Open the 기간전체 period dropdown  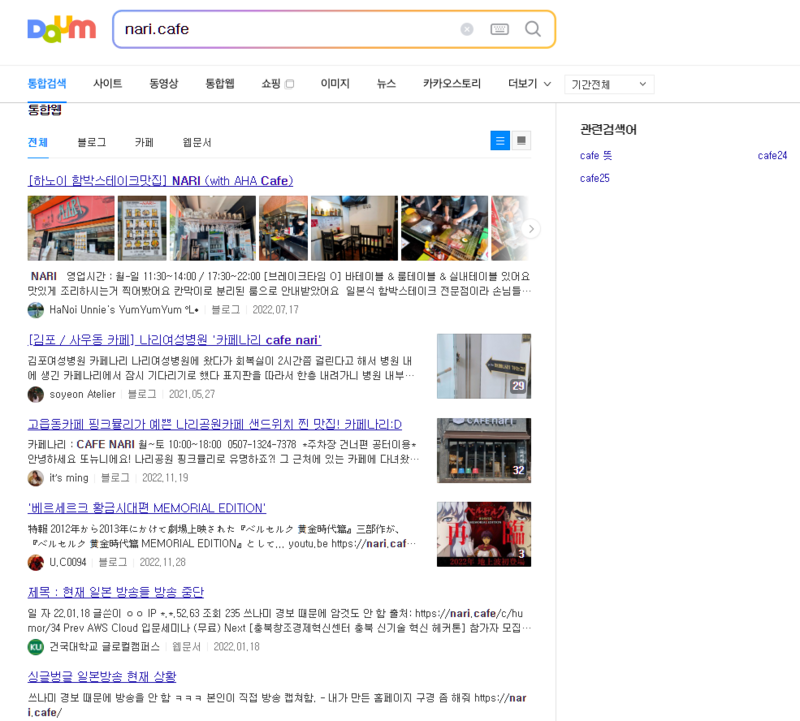tap(609, 84)
